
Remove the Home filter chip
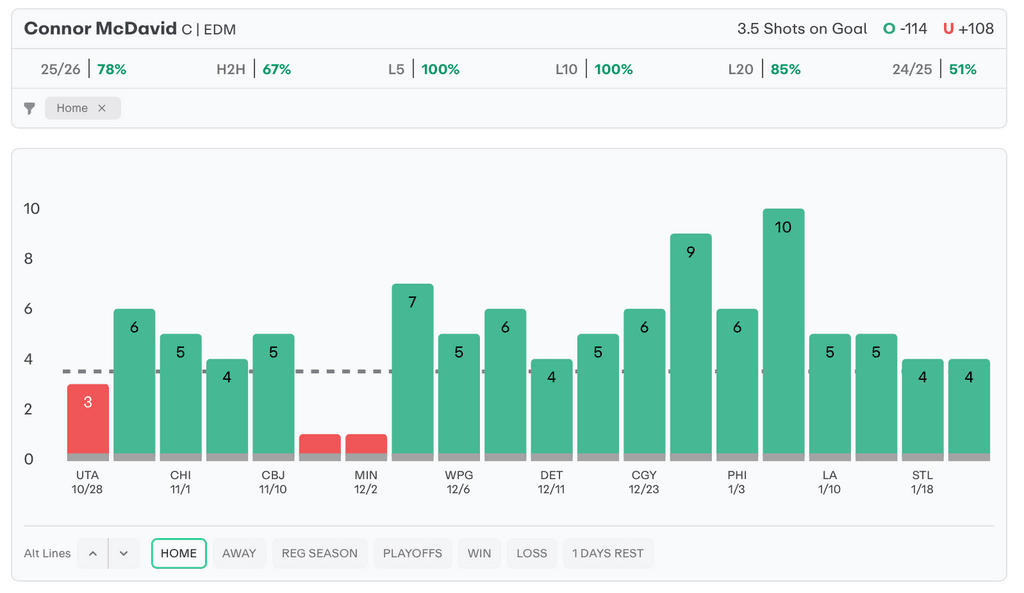(x=102, y=108)
